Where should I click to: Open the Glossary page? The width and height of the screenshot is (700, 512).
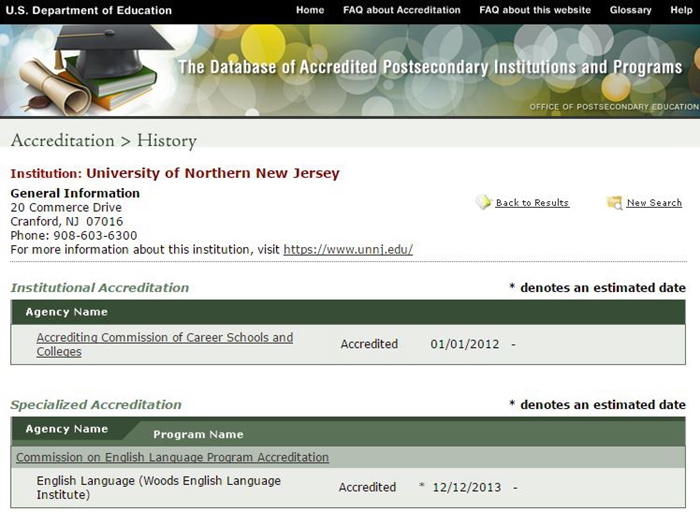(x=630, y=10)
